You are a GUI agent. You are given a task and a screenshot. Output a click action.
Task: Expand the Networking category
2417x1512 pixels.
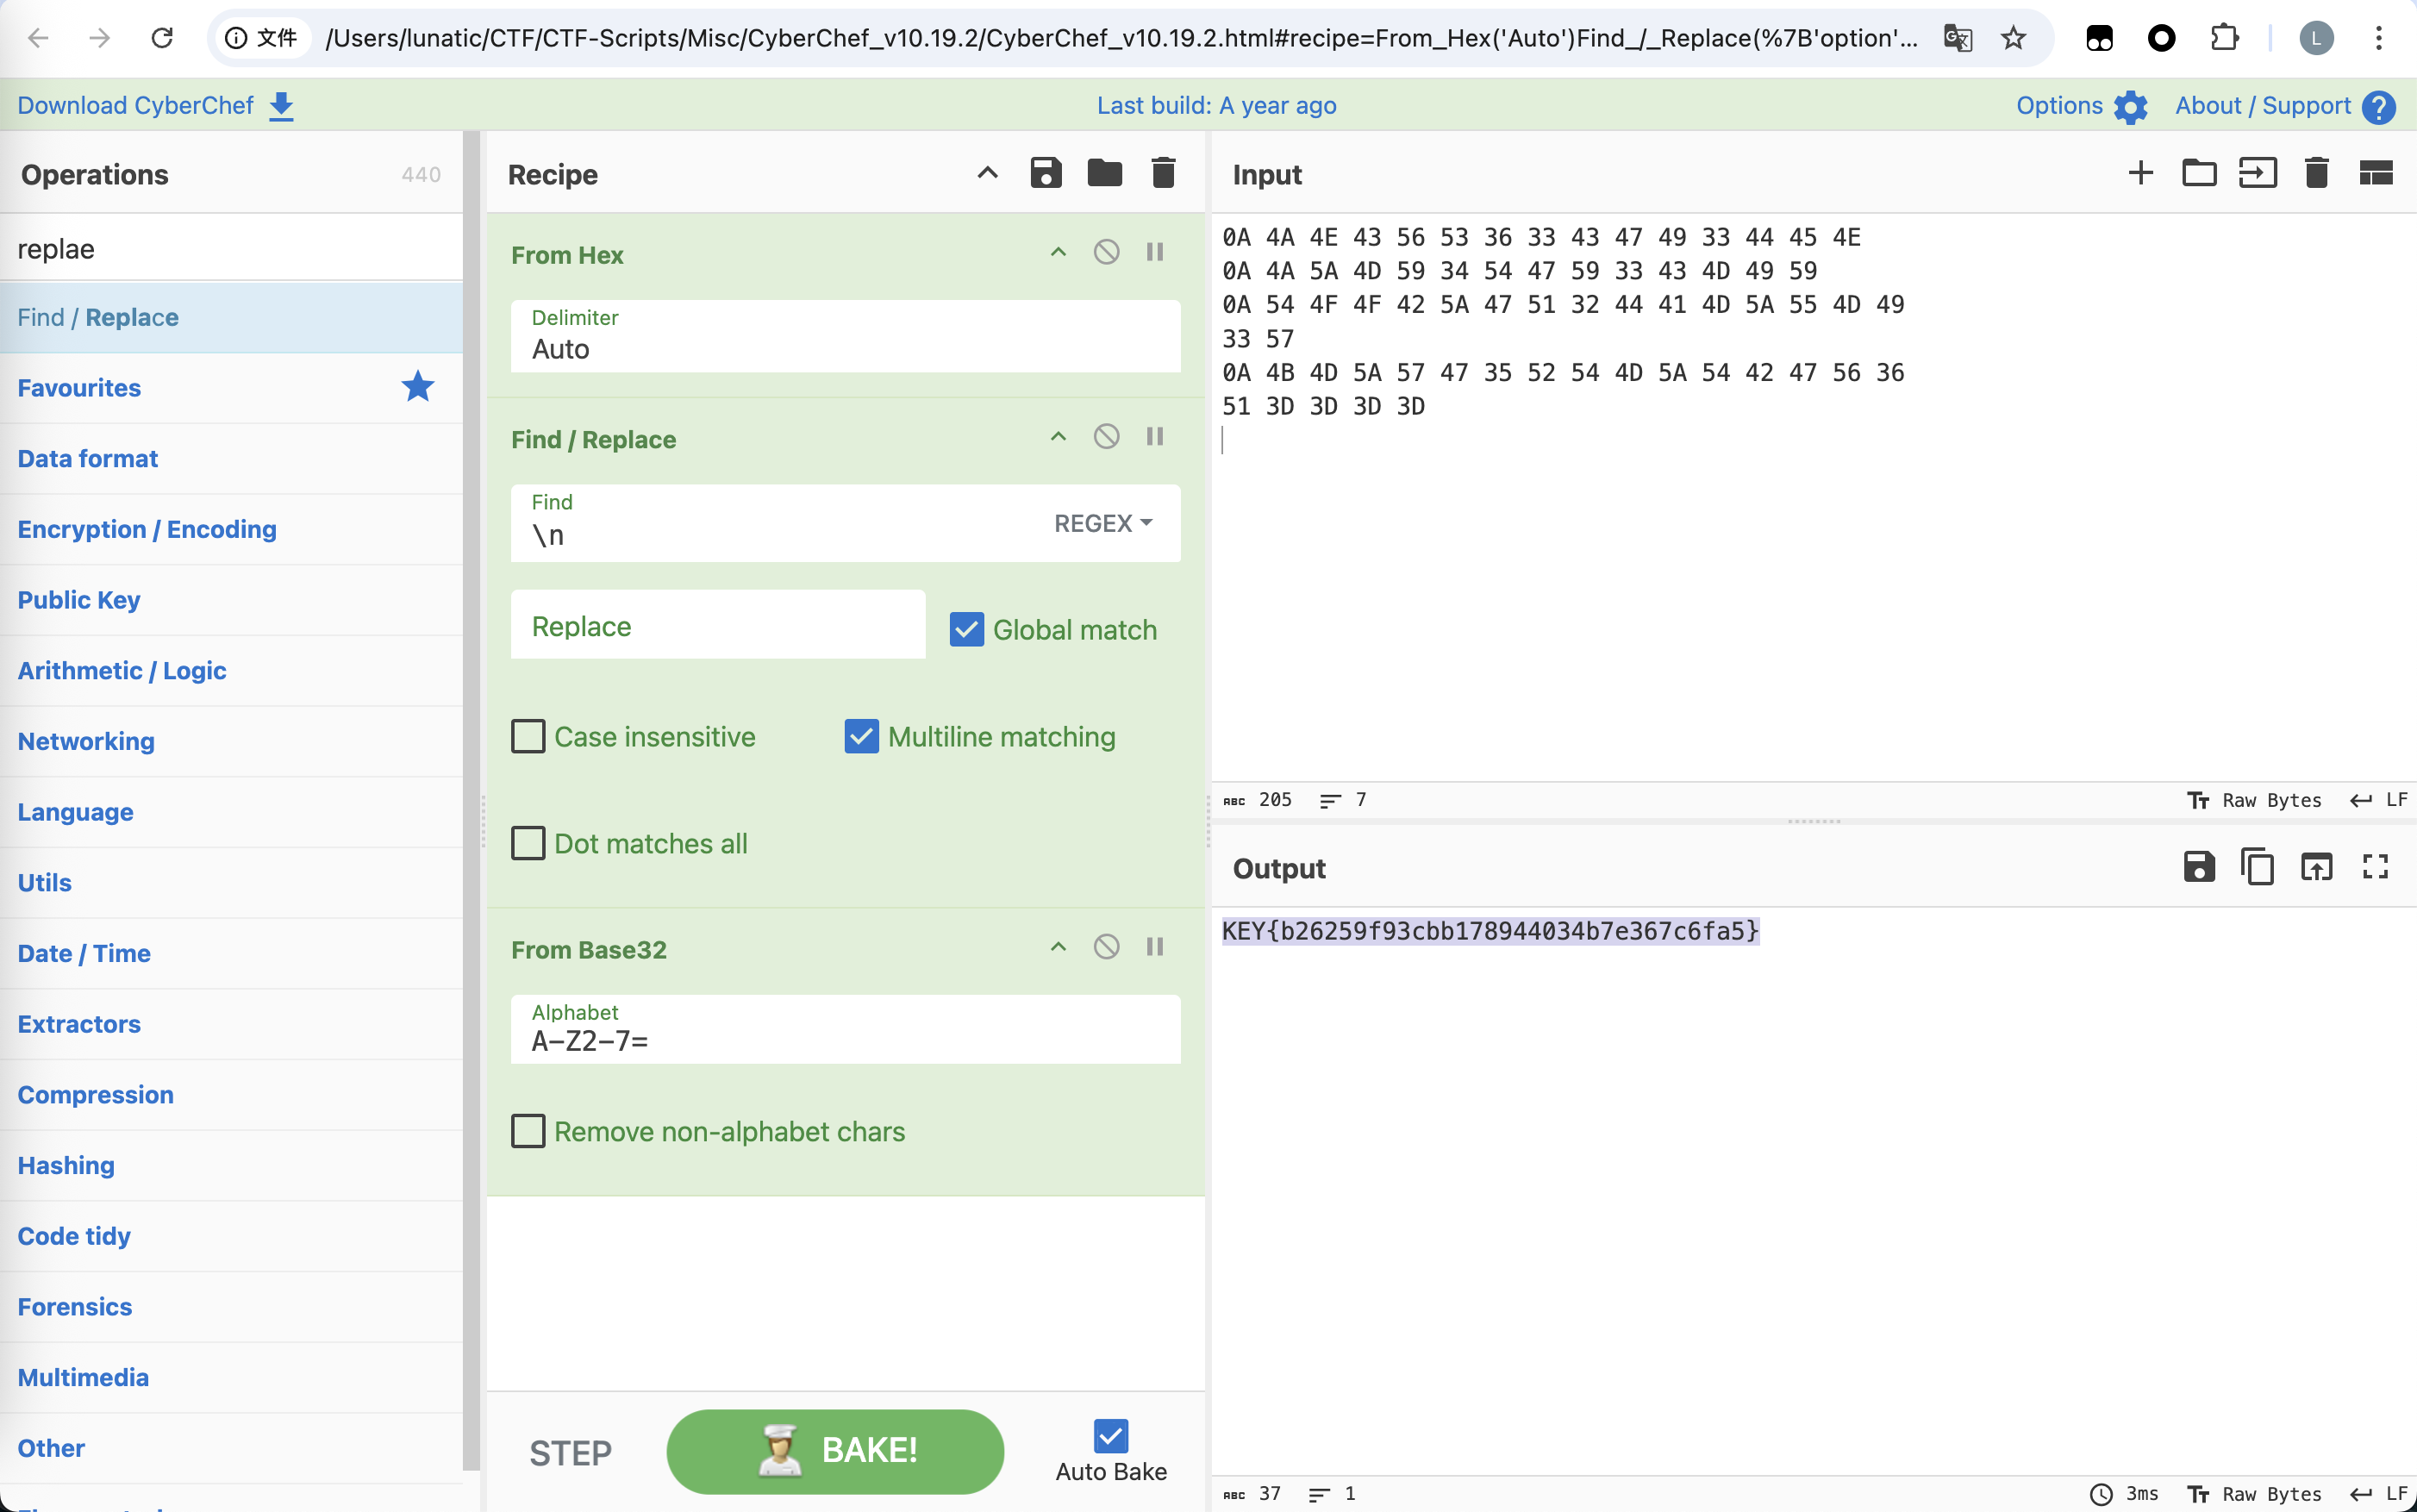click(231, 741)
